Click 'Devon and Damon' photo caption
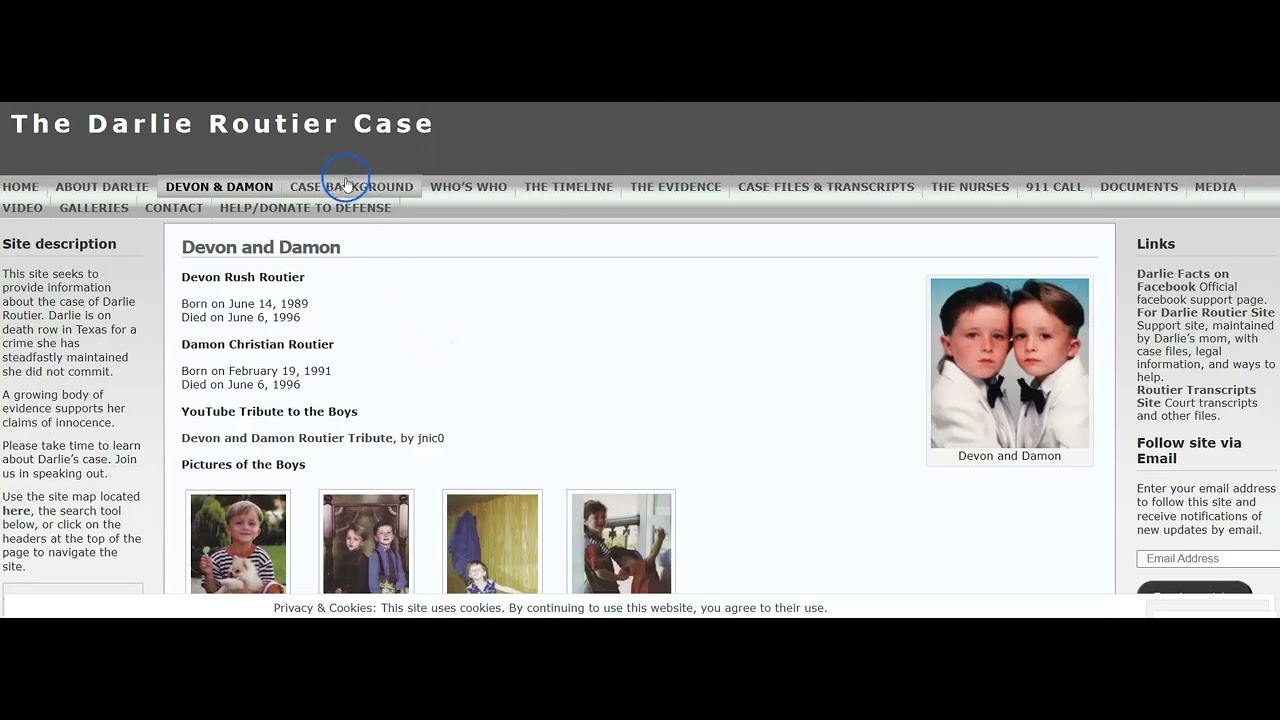The height and width of the screenshot is (720, 1280). tap(1009, 456)
